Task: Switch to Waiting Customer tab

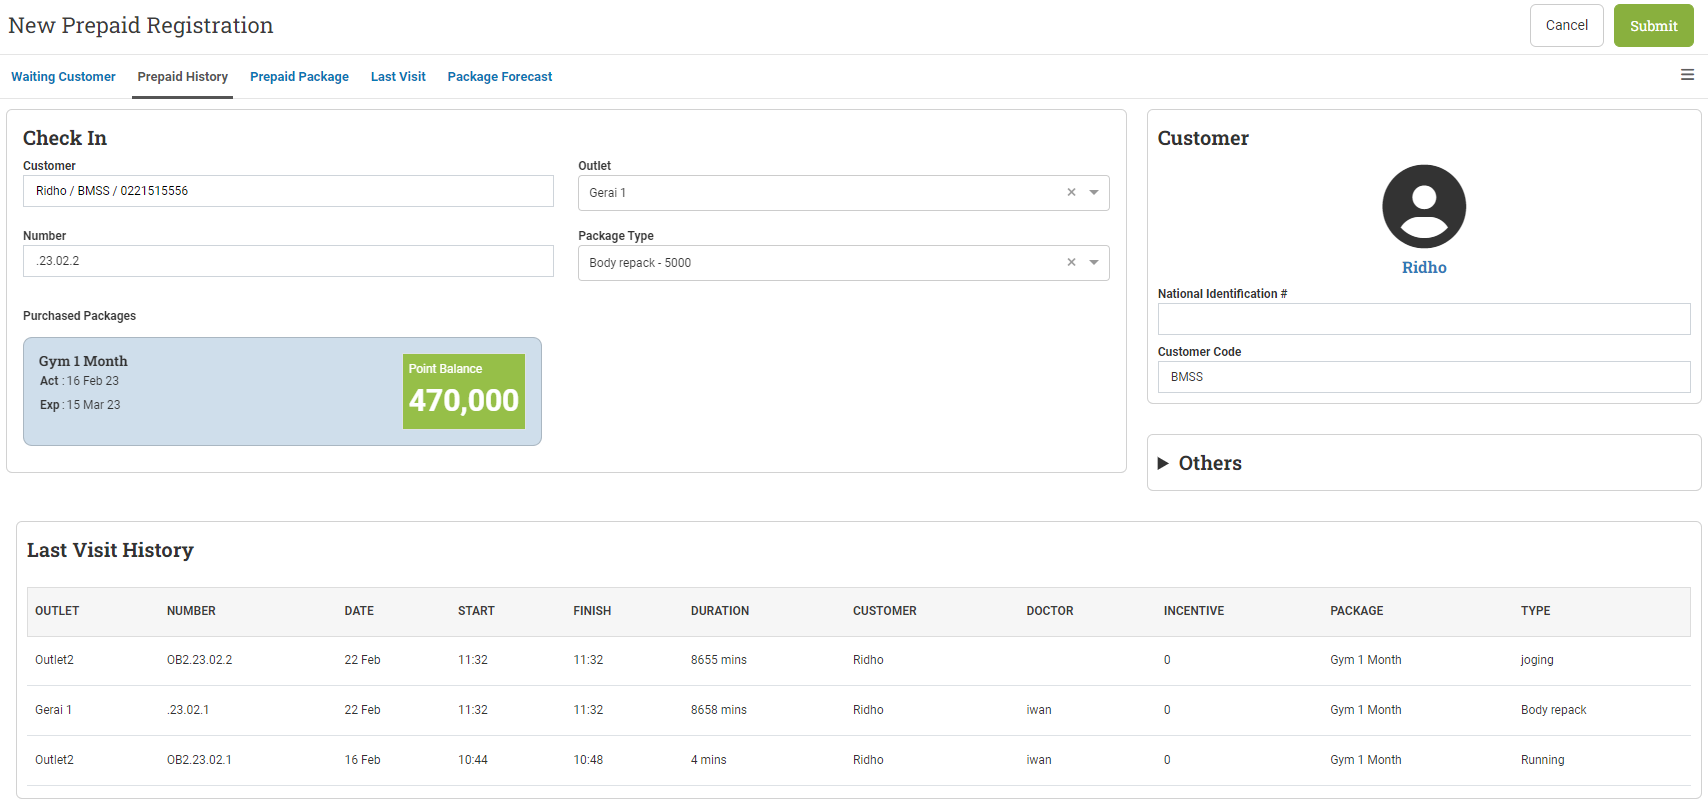Action: 63,77
